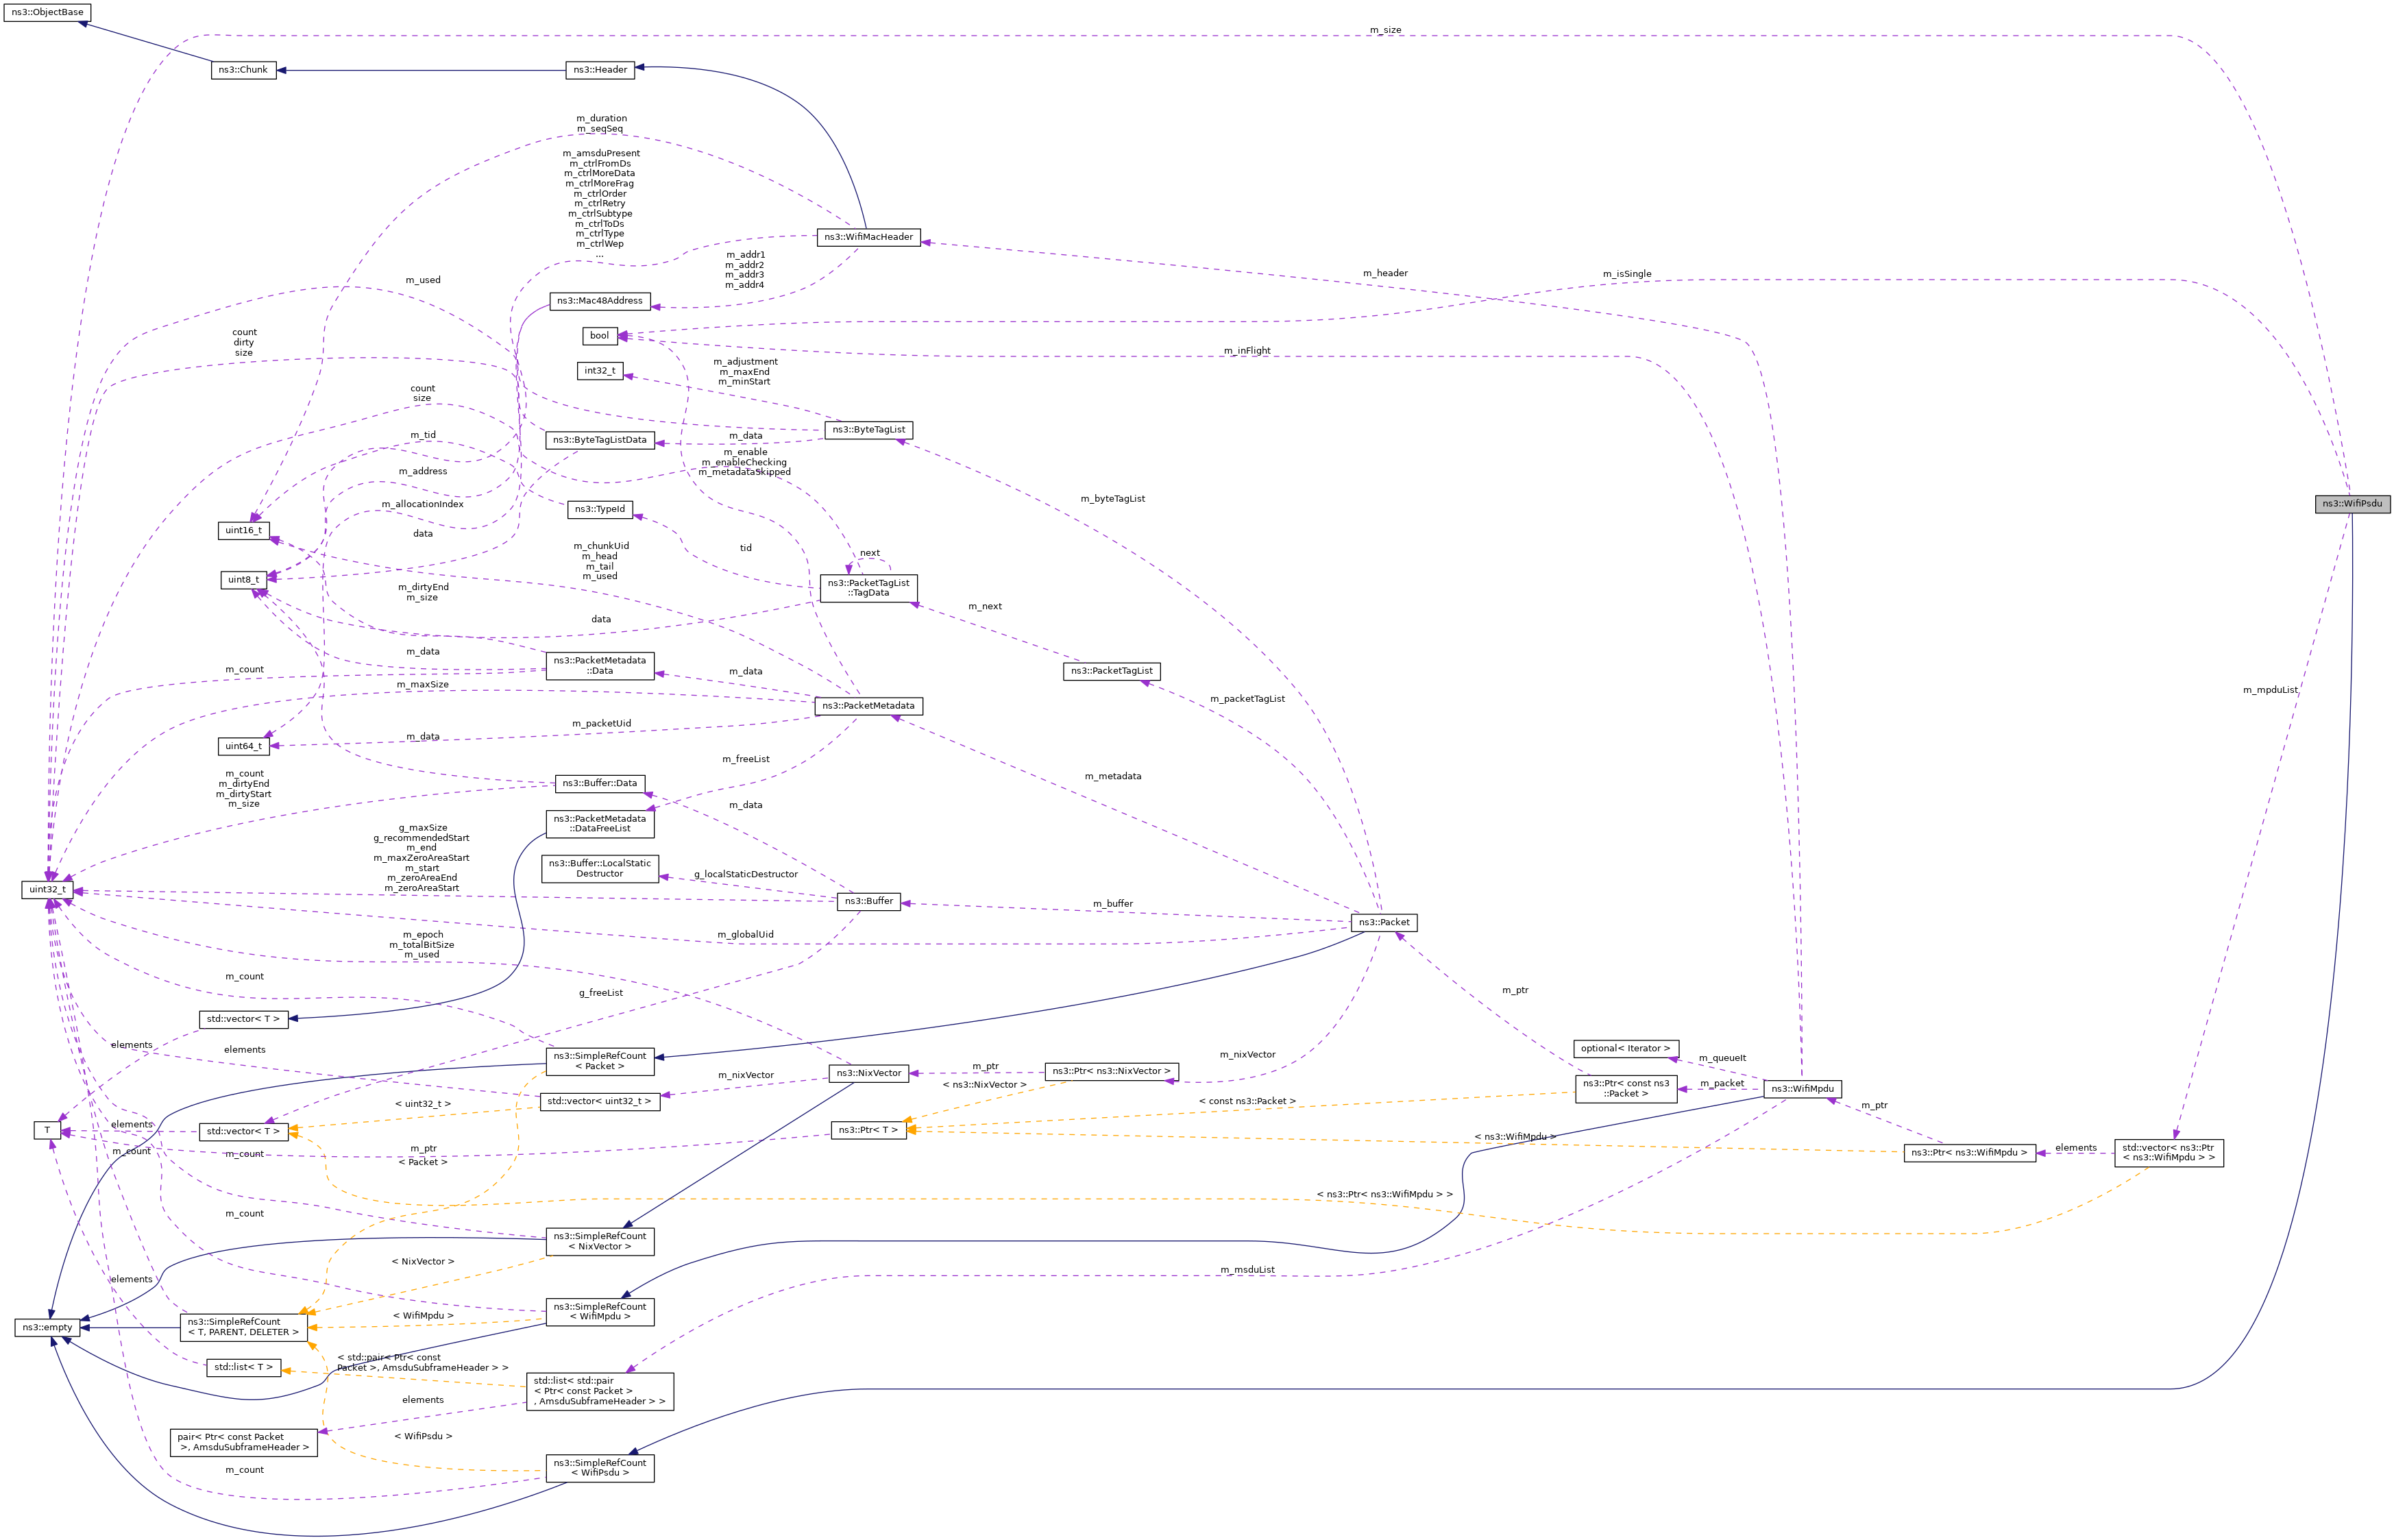Open ns3::Ptr< const ns3::Packet > node
The width and height of the screenshot is (2394, 1540).
pos(1626,1089)
